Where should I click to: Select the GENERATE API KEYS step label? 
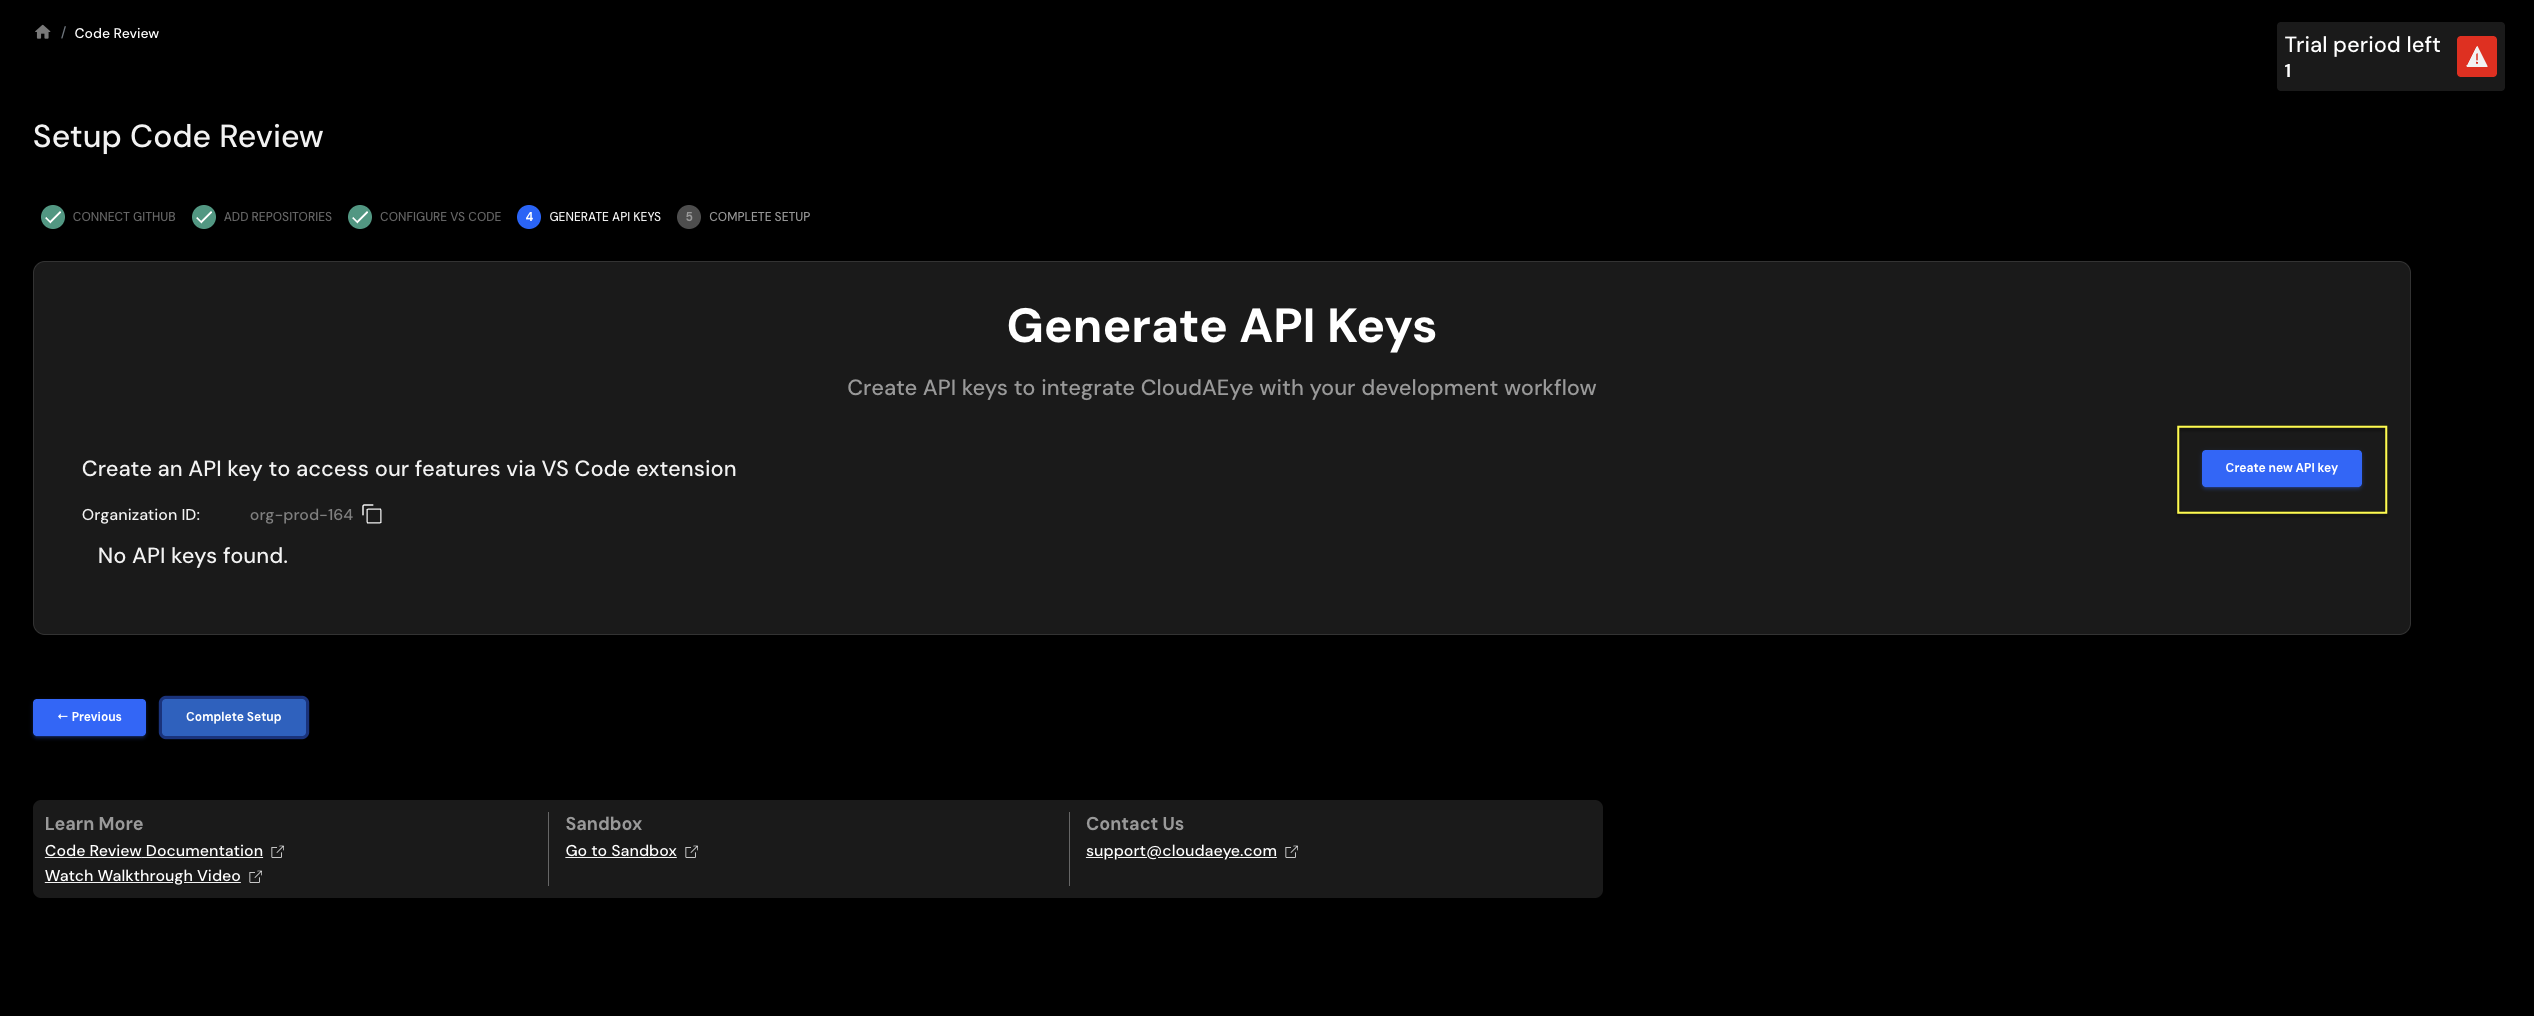(605, 217)
